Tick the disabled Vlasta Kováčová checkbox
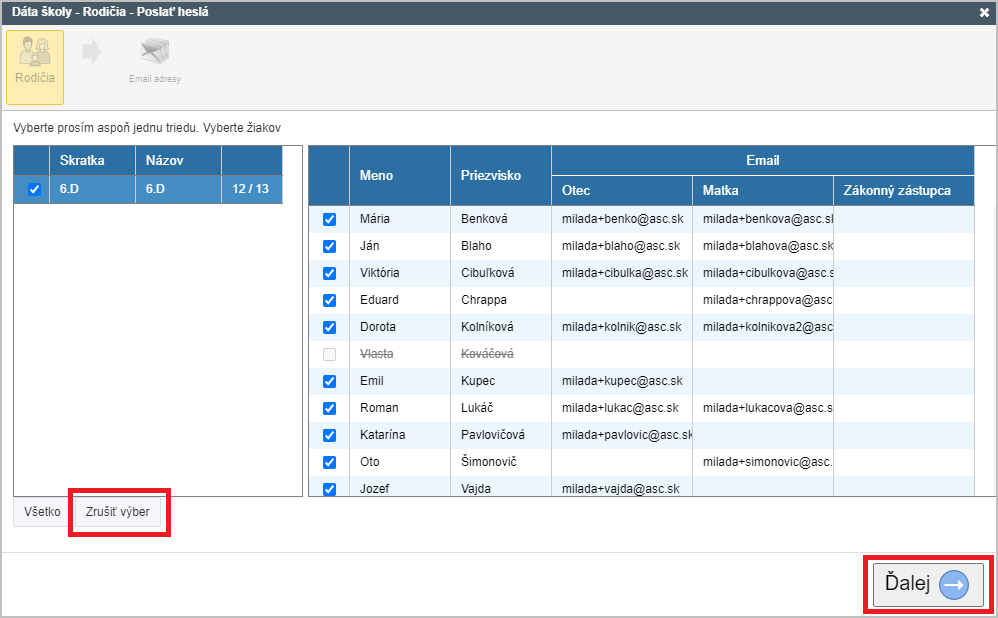Viewport: 998px width, 618px height. click(329, 355)
